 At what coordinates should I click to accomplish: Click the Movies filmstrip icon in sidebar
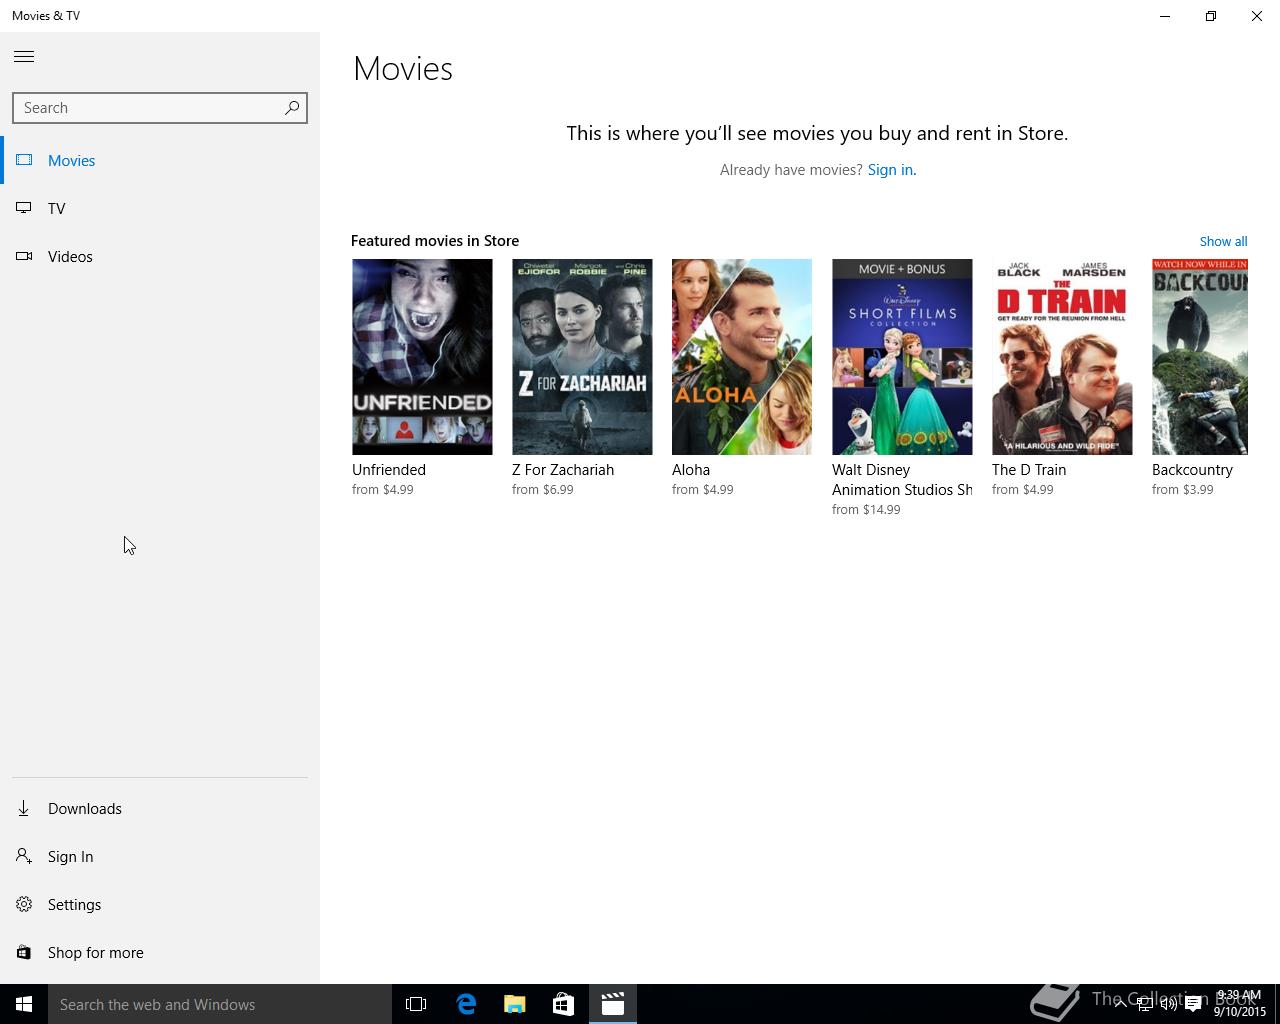coord(24,160)
